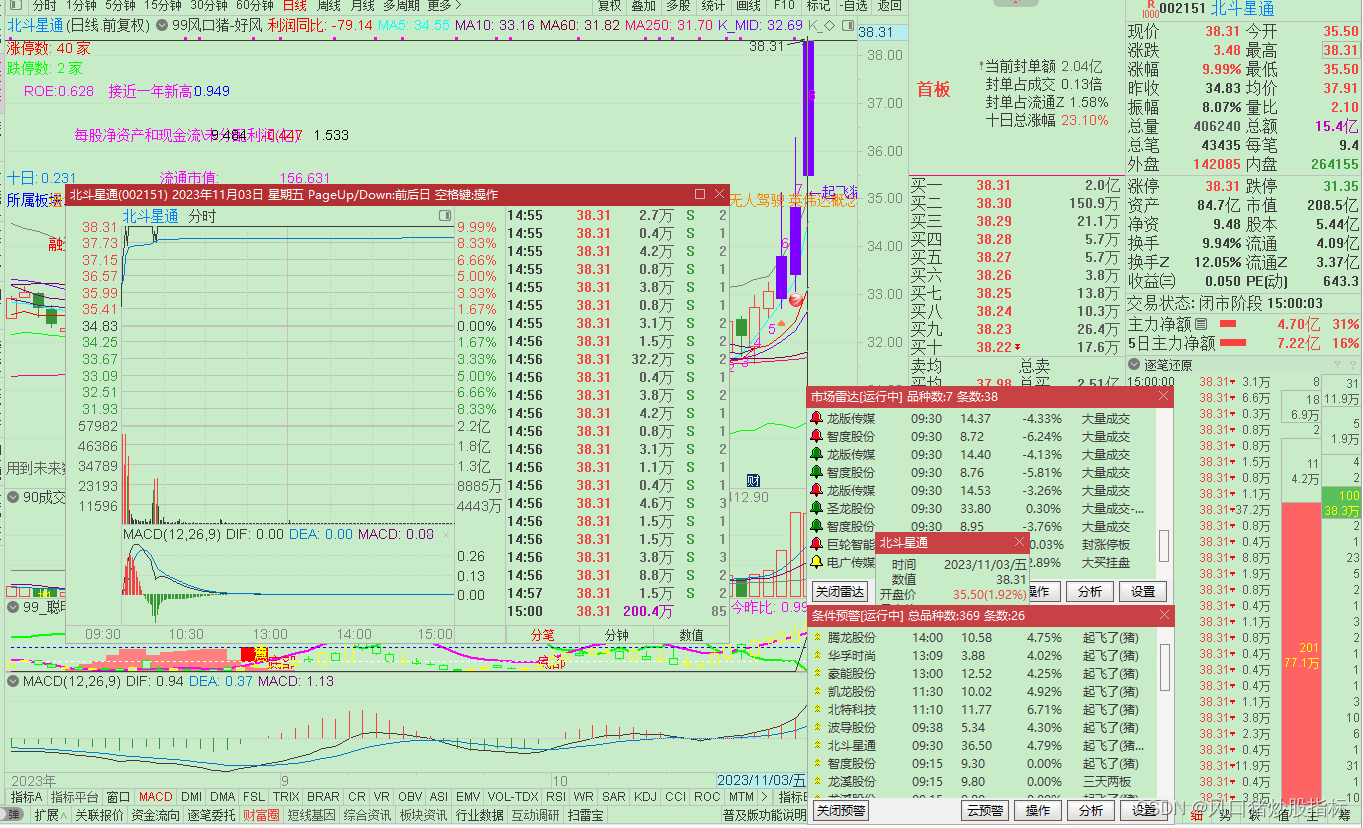This screenshot has width=1363, height=828.
Task: Open the 多周期 multi-period view
Action: click(401, 6)
